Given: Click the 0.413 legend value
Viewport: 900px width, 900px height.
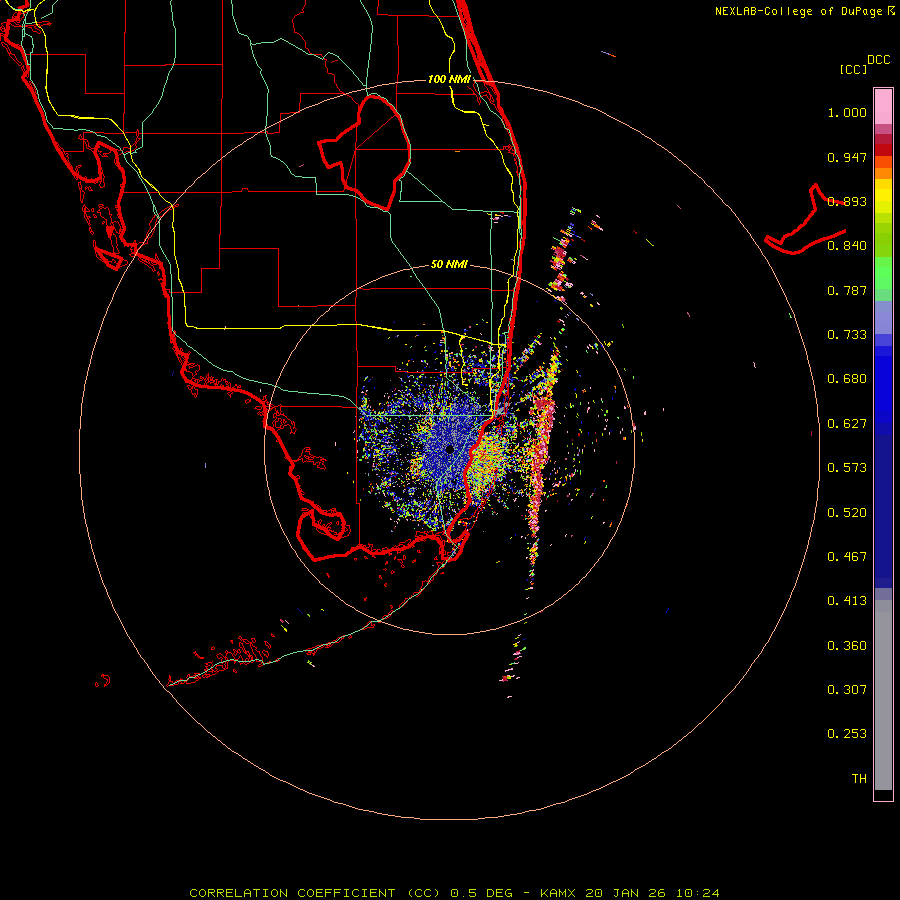Looking at the screenshot, I should tap(847, 601).
